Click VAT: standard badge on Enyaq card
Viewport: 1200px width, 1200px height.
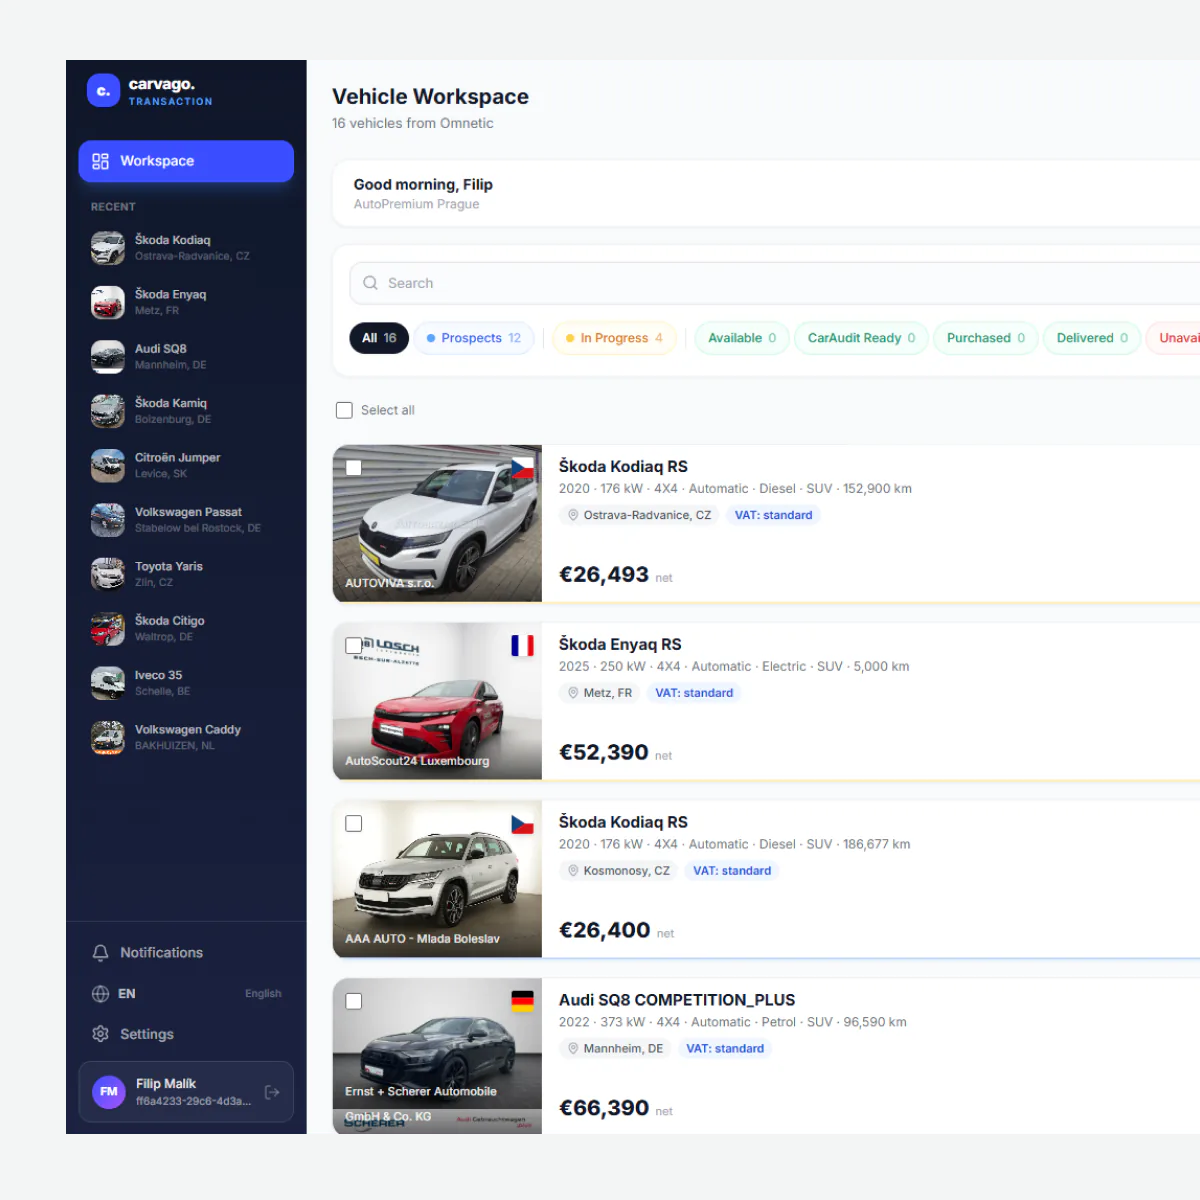tap(694, 693)
